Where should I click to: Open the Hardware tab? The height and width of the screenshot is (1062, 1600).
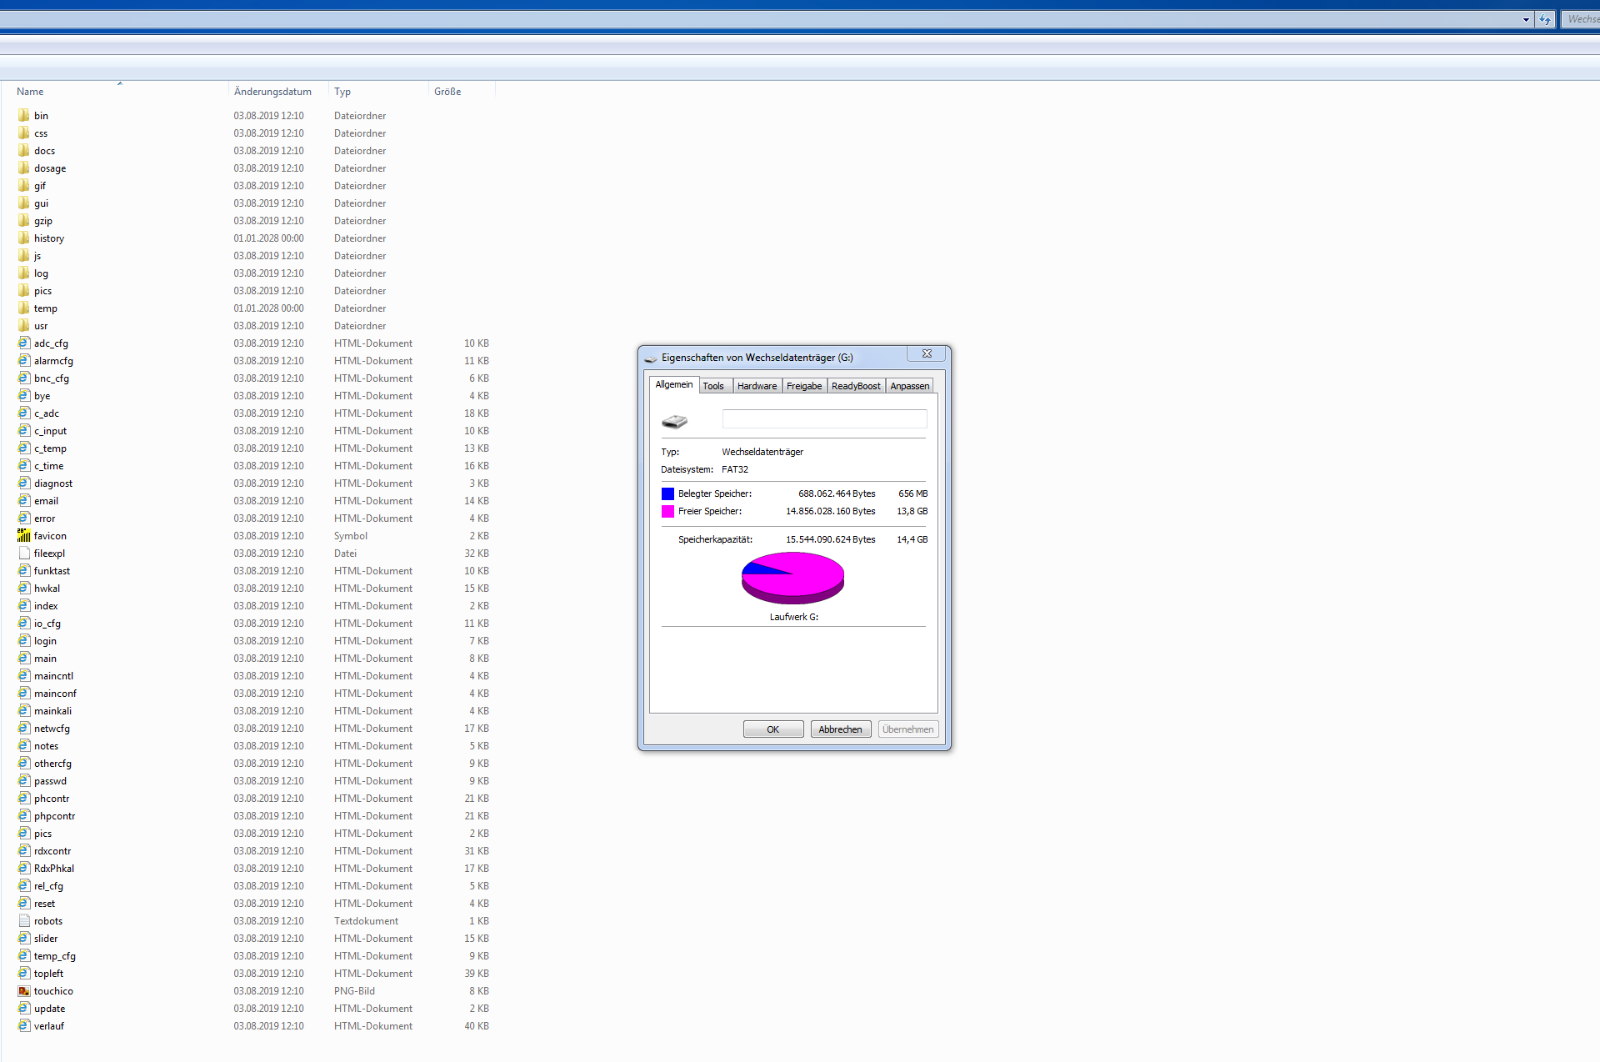click(757, 386)
